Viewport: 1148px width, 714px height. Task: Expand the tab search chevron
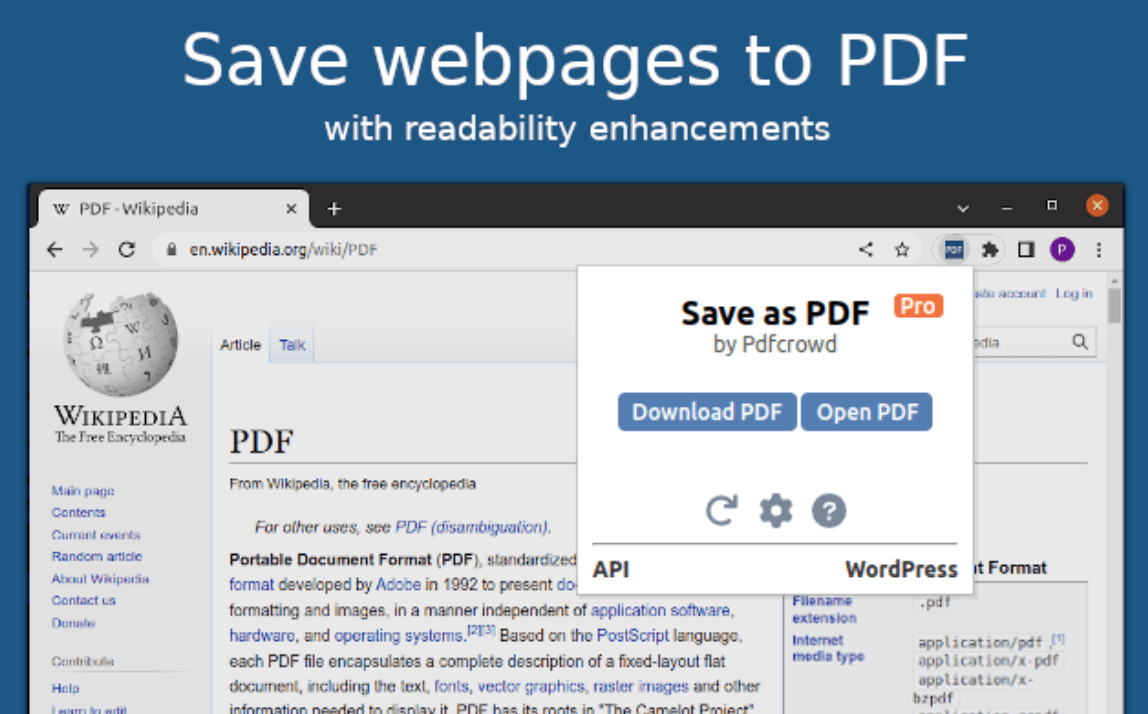click(963, 209)
